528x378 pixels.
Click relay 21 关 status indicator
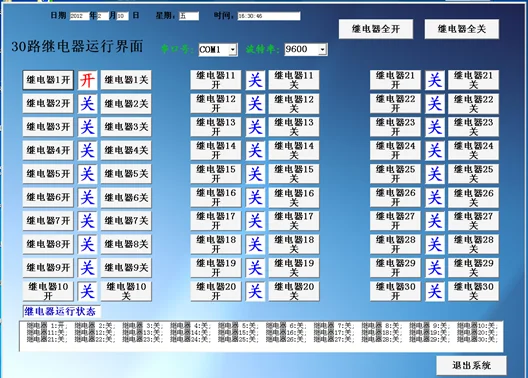(x=434, y=80)
